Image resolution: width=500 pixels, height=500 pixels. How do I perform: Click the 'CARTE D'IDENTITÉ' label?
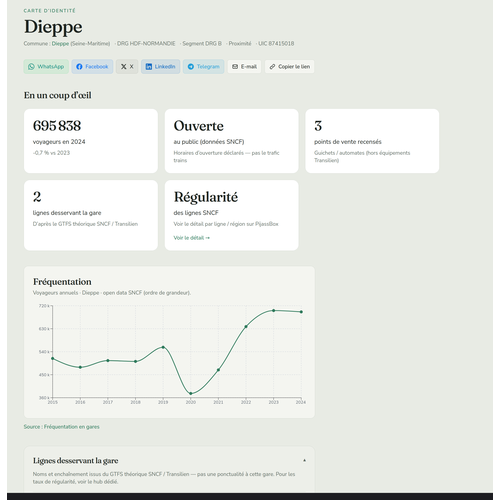(x=49, y=11)
